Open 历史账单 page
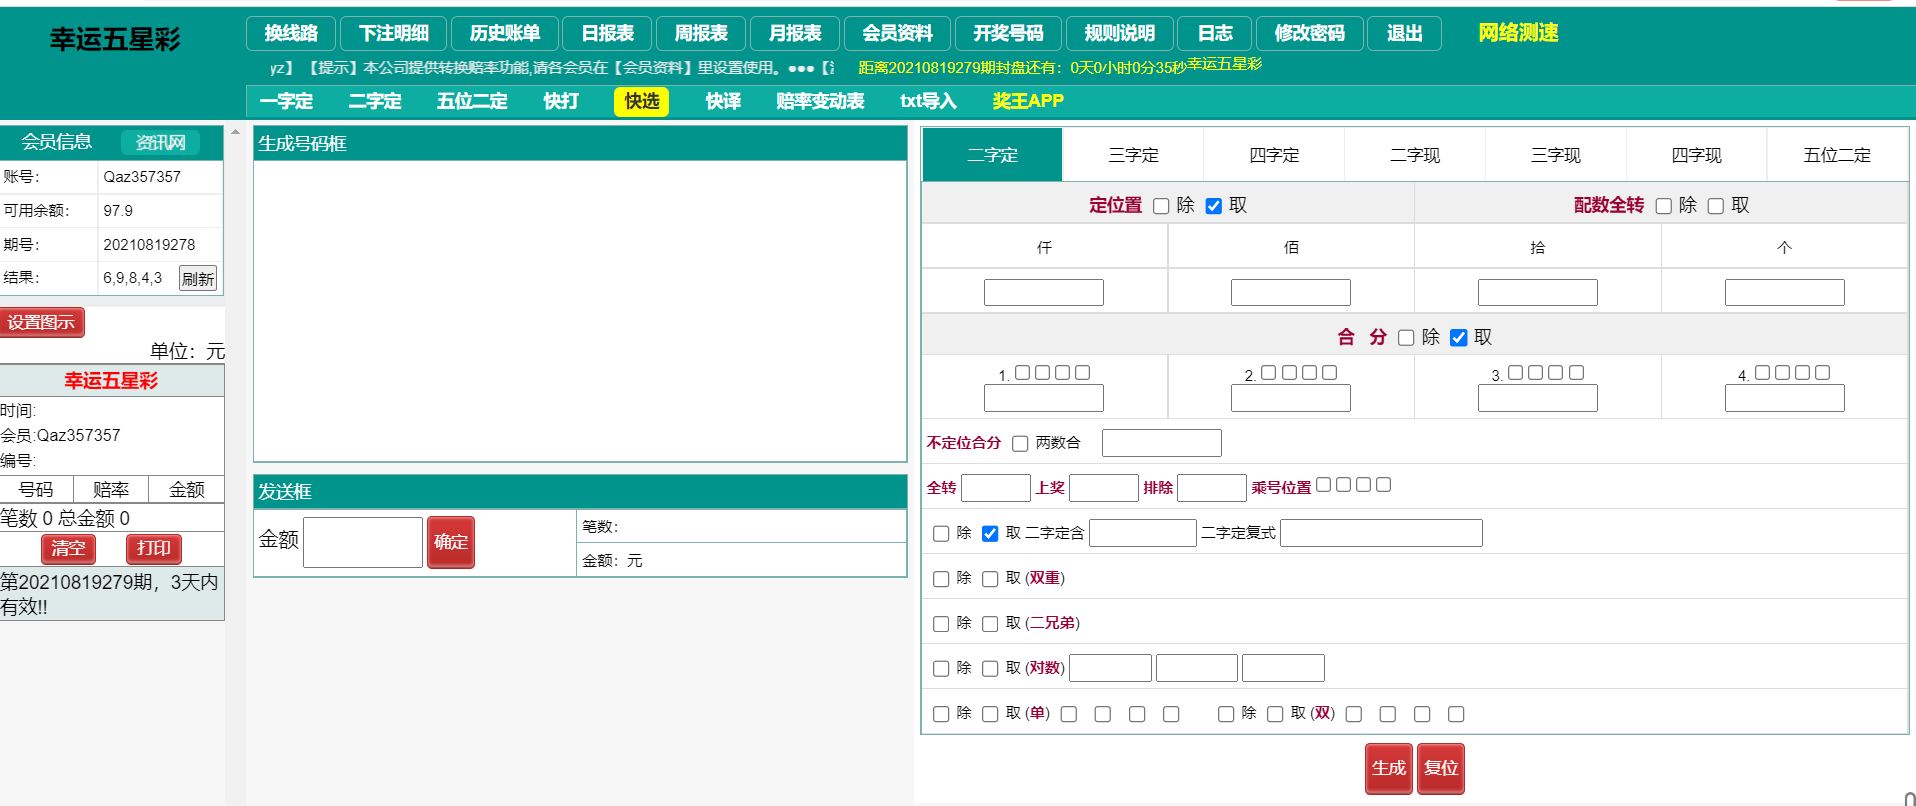This screenshot has width=1916, height=806. tap(505, 33)
